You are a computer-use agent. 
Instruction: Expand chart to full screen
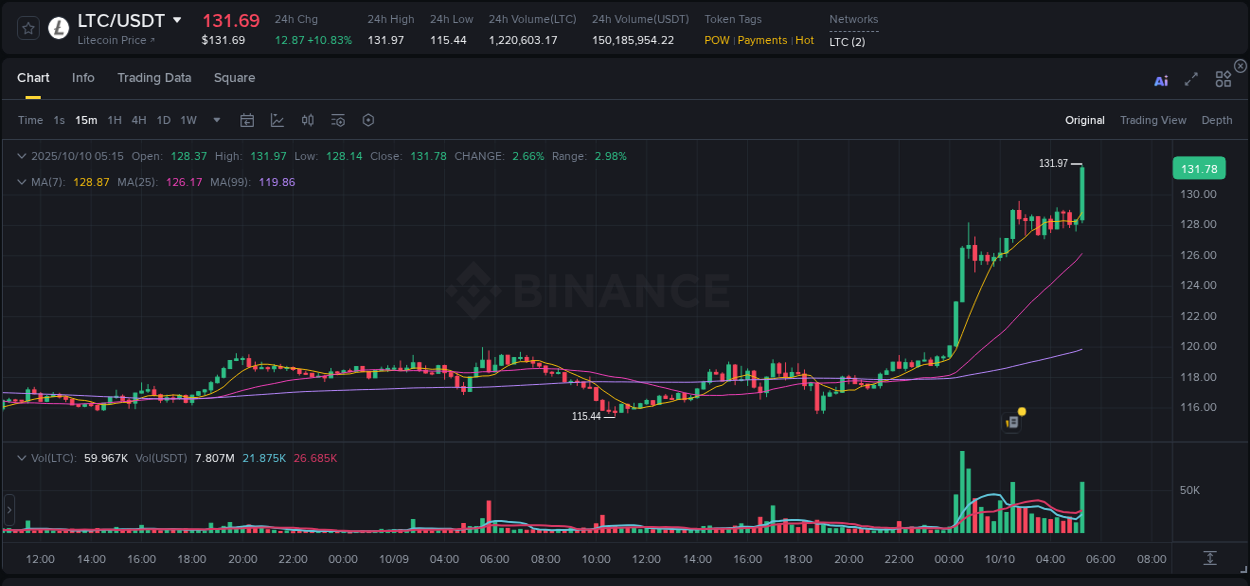click(1190, 80)
